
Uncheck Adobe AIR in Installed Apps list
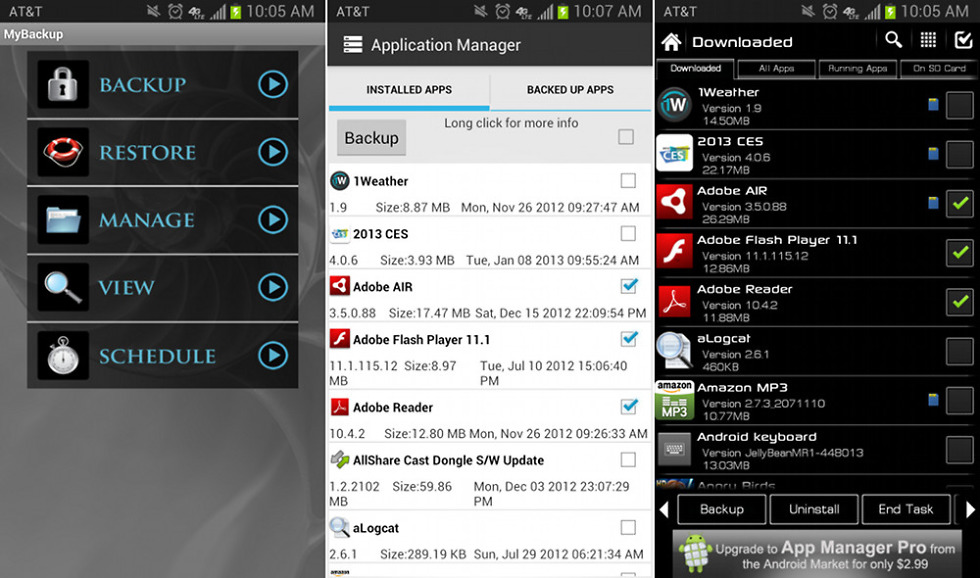(628, 286)
